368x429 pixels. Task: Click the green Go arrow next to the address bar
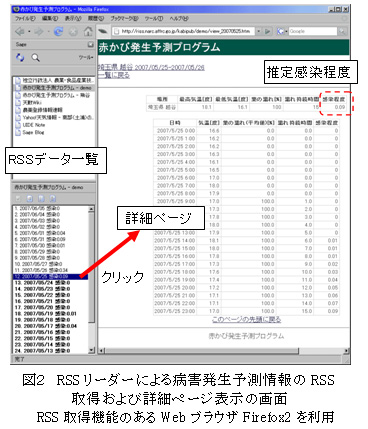point(268,31)
